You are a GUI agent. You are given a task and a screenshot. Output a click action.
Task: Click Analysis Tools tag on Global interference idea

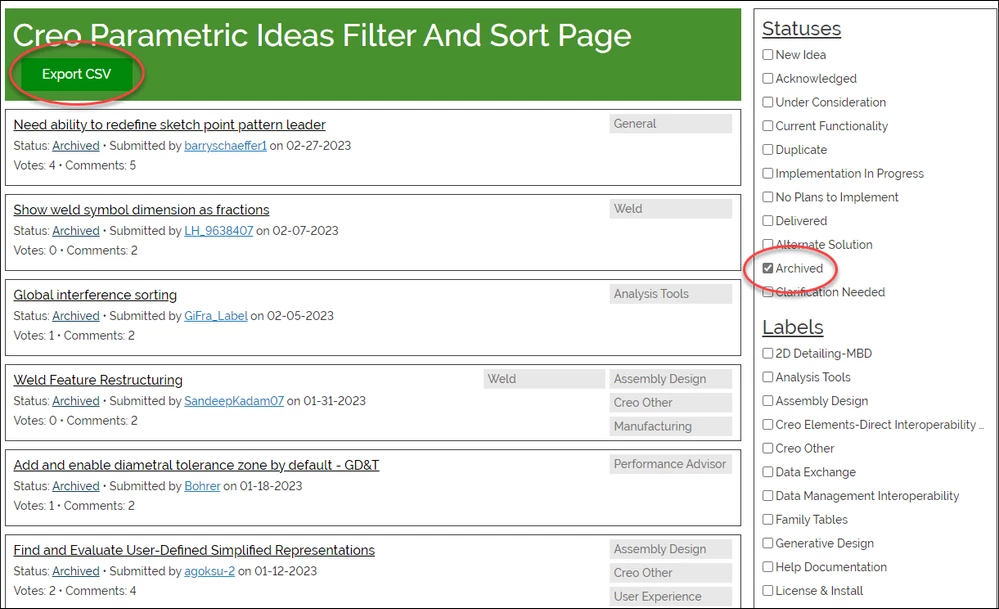[670, 294]
